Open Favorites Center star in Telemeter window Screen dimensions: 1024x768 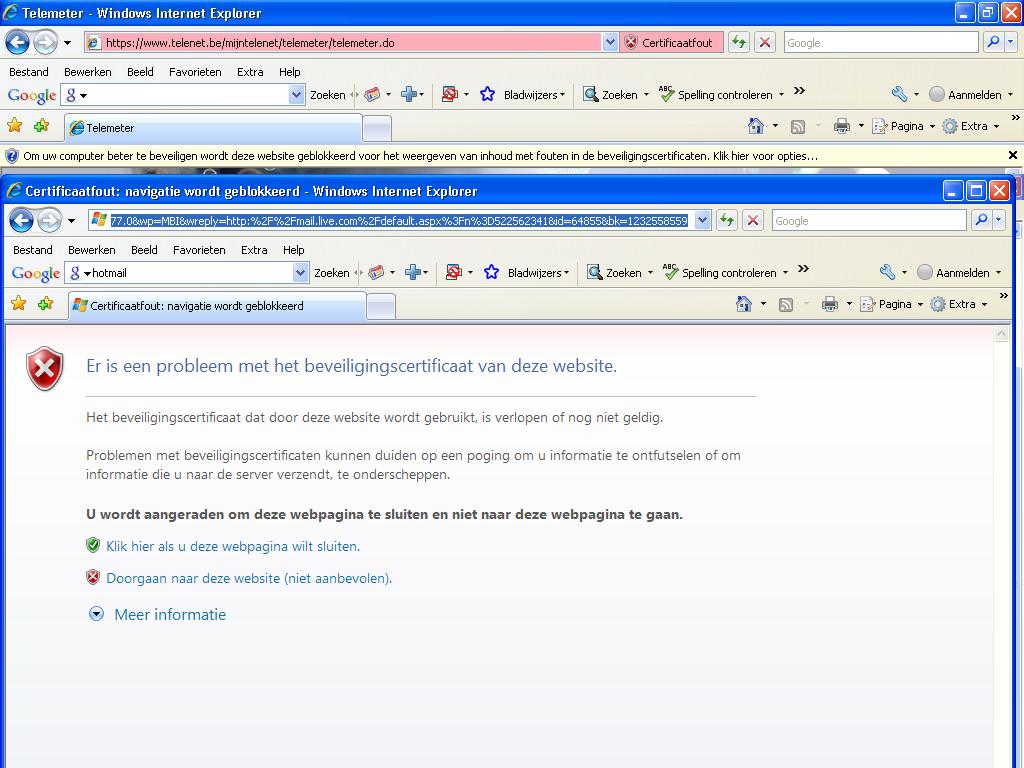[x=14, y=125]
